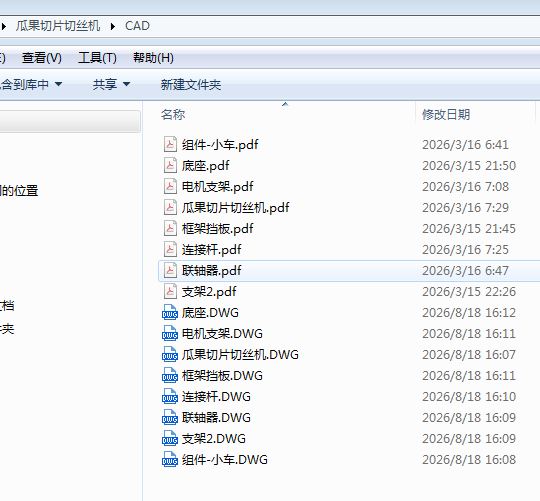
Task: Select file name 支架2.DWG
Action: 214,439
